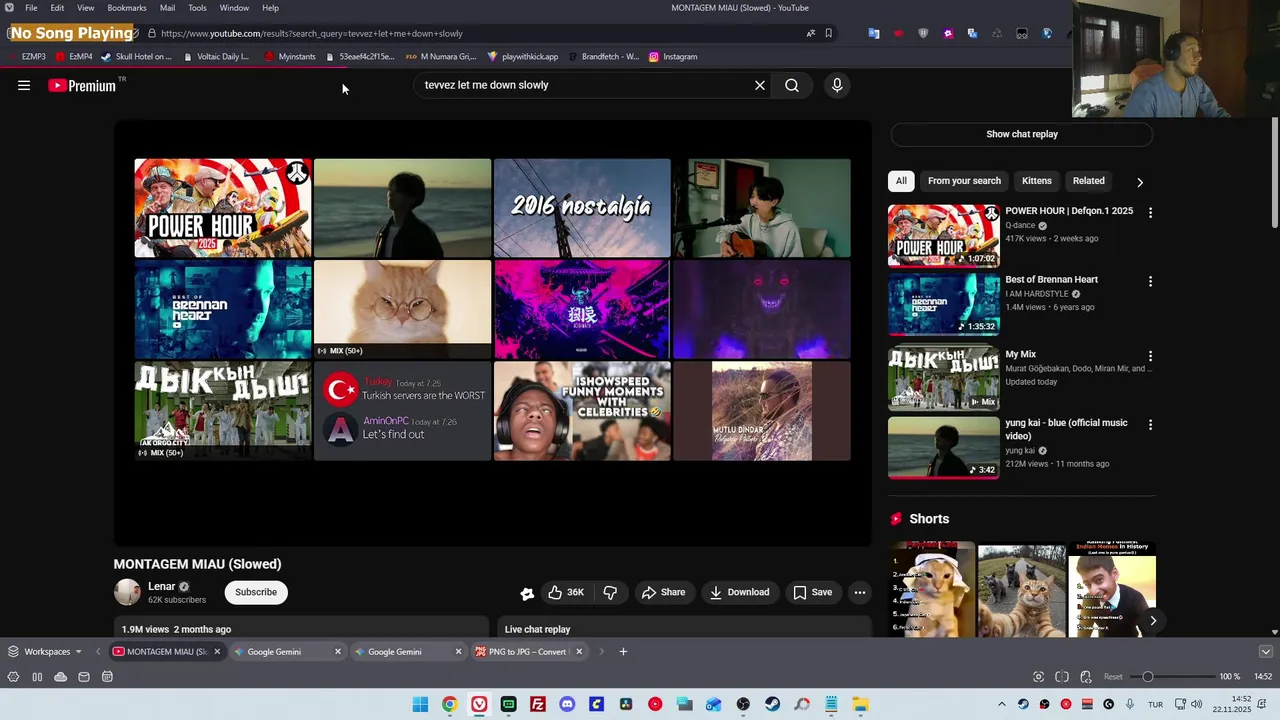This screenshot has width=1280, height=720.
Task: Open Windows Start button
Action: (420, 705)
